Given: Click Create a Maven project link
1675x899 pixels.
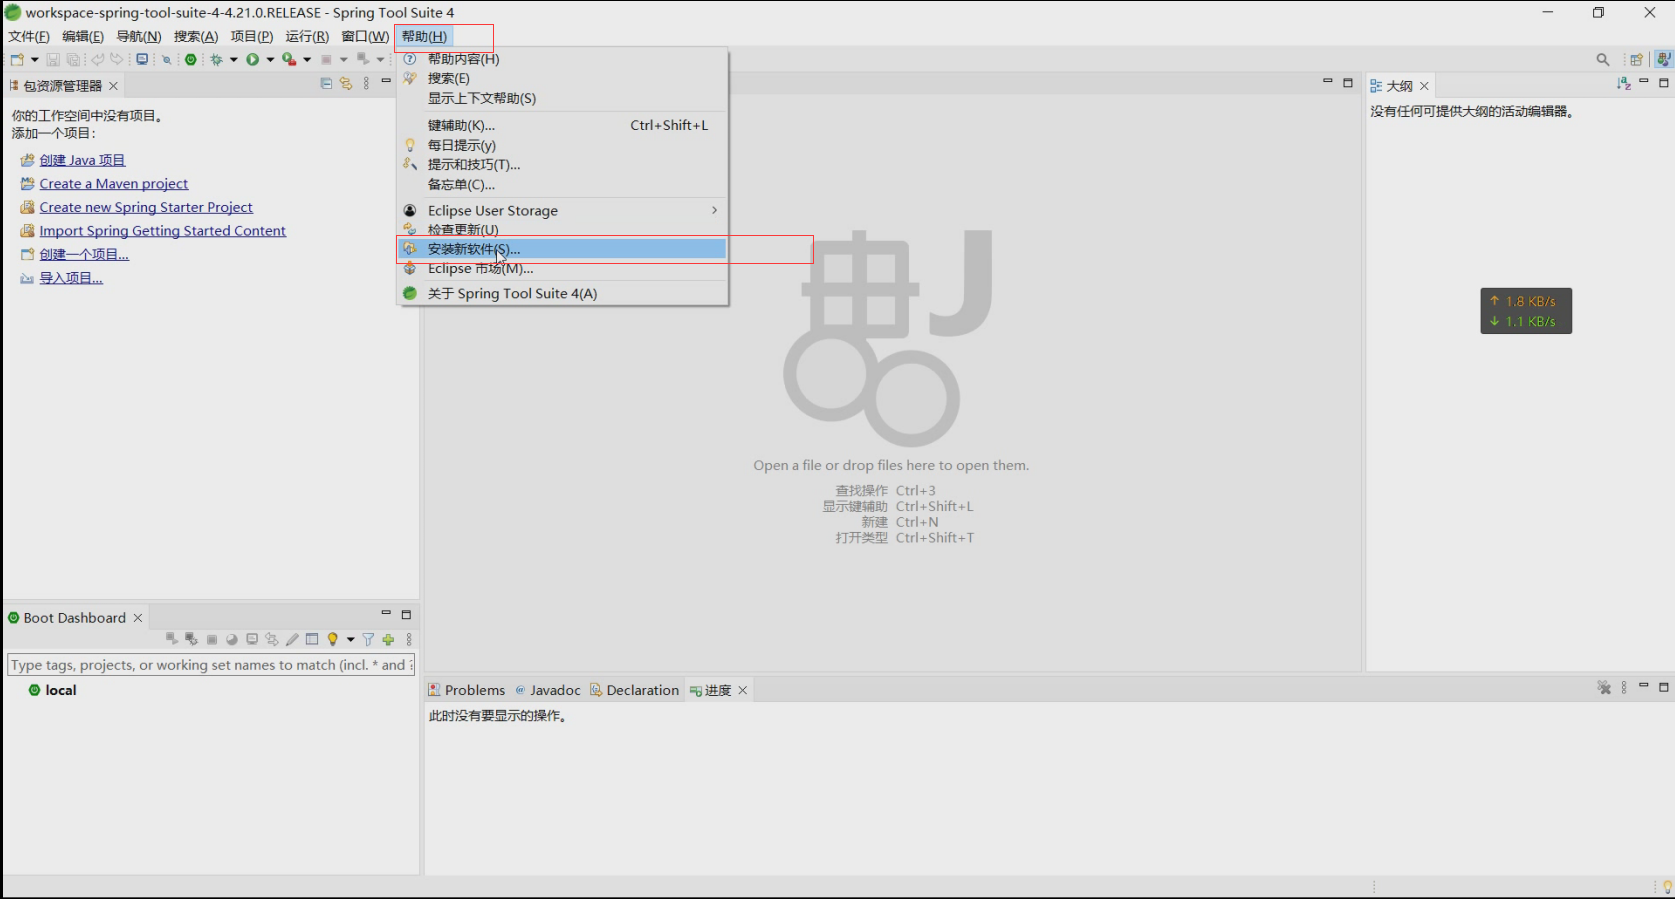Looking at the screenshot, I should pos(114,183).
